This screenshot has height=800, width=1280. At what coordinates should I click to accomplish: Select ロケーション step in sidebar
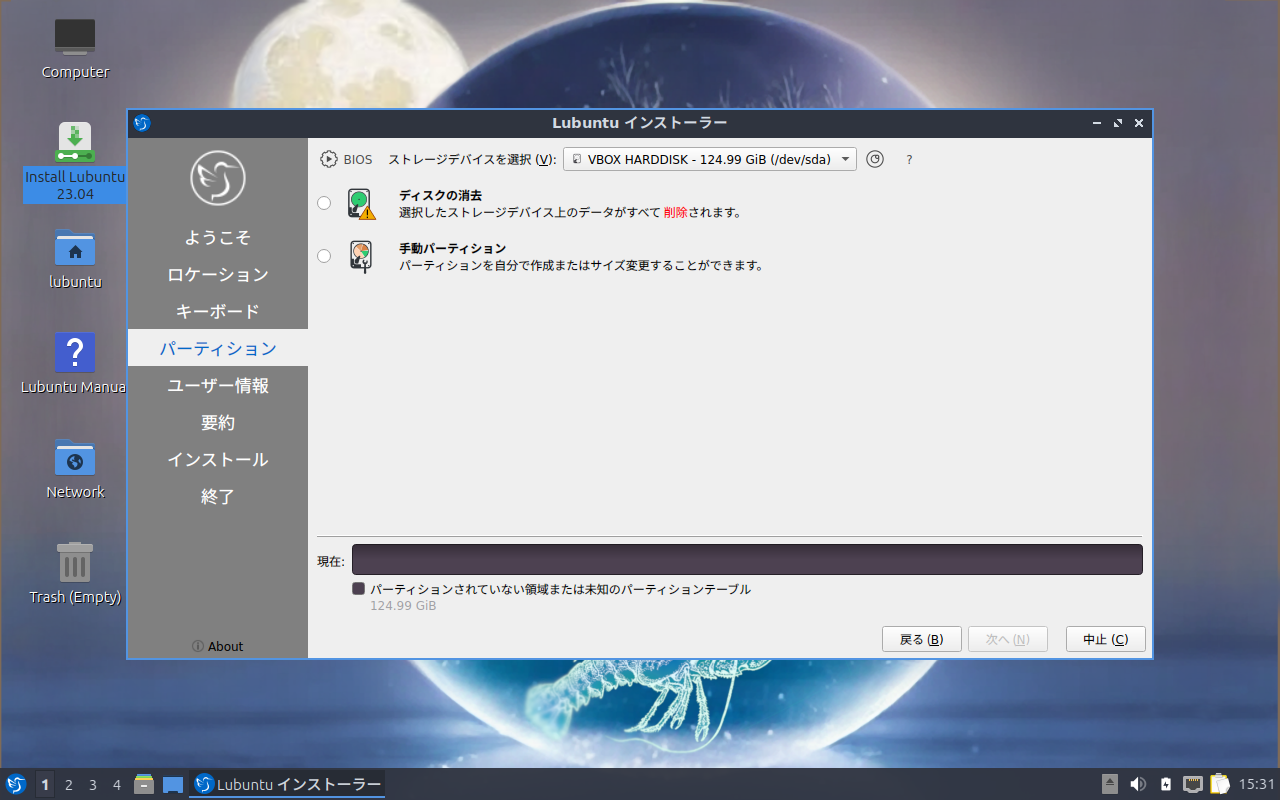coord(218,274)
